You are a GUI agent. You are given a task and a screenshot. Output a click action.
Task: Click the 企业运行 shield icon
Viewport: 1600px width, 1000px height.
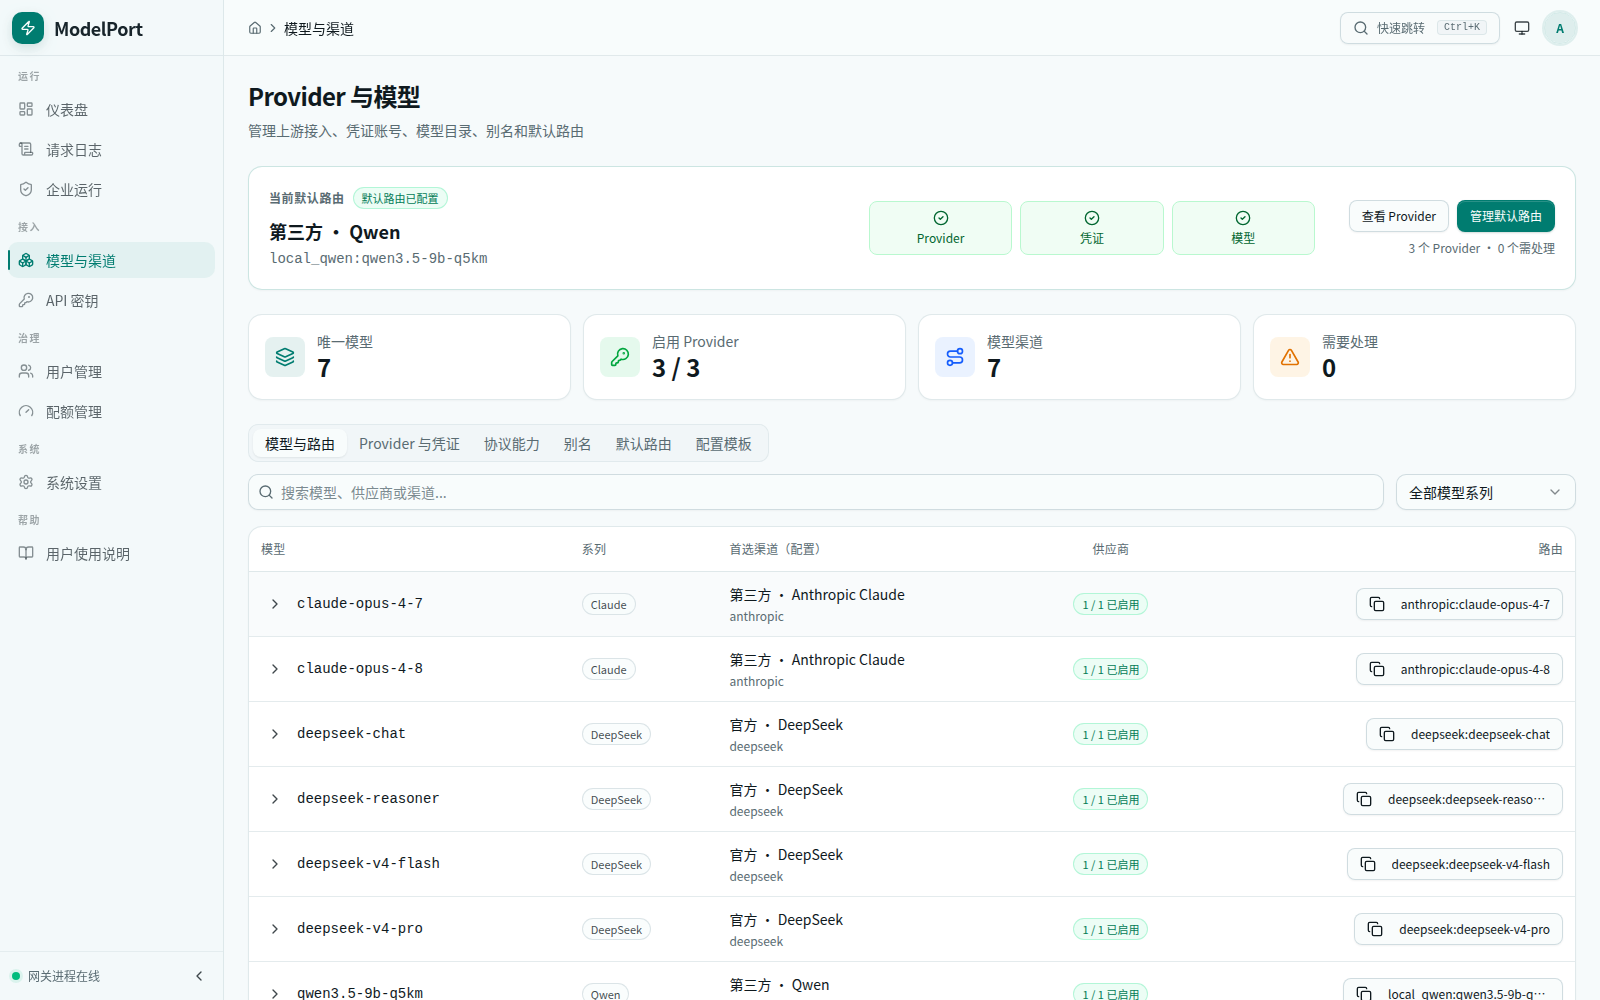click(26, 189)
